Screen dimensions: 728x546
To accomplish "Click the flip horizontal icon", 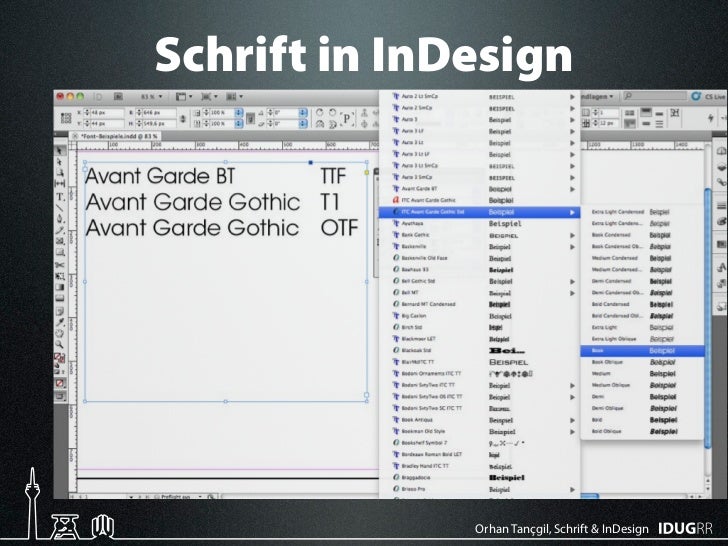I will coord(320,124).
